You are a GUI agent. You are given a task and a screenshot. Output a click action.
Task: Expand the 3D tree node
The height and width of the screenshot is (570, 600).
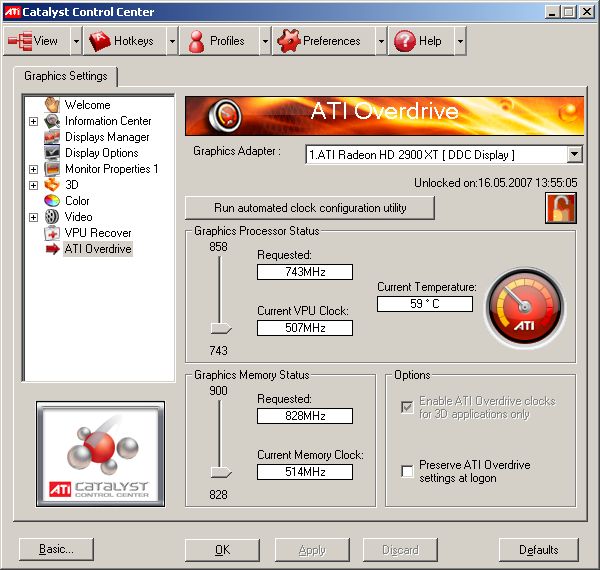click(34, 185)
